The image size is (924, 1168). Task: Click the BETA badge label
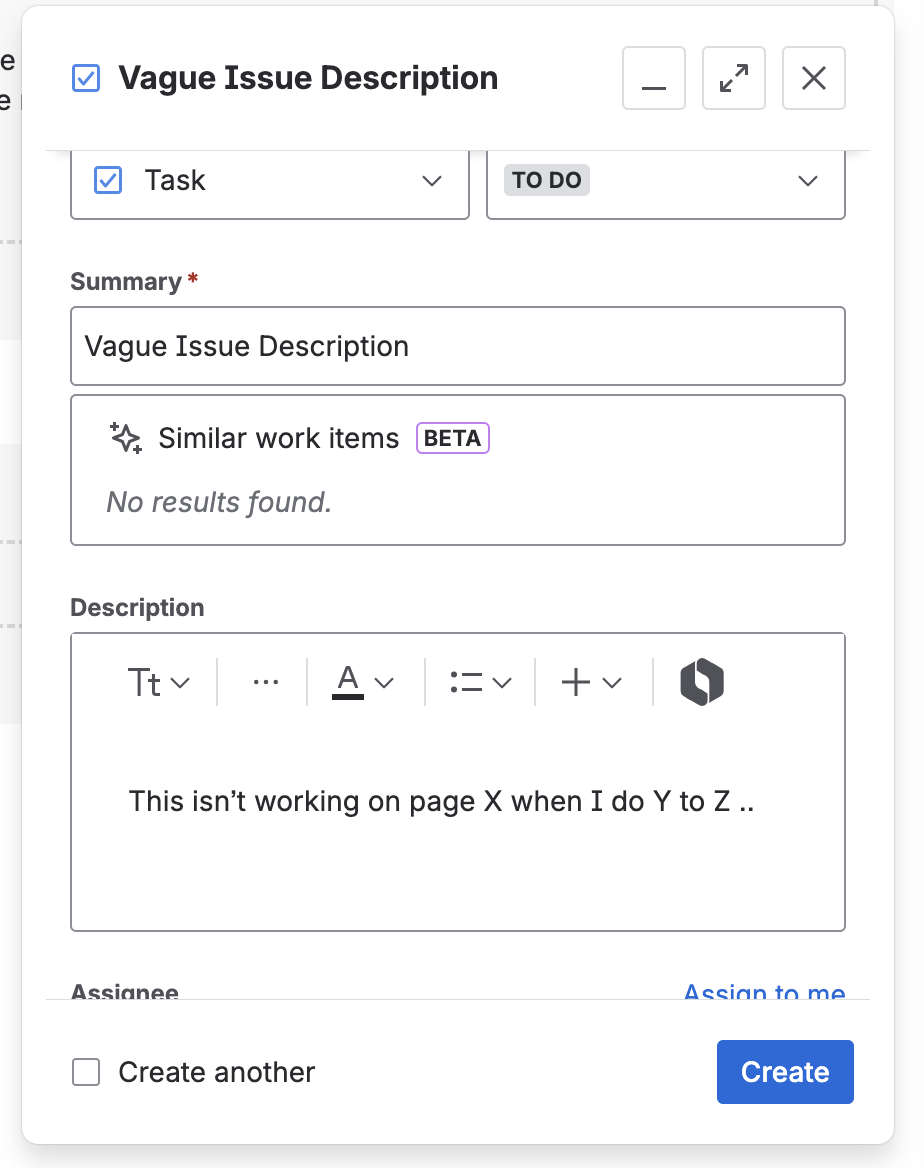click(453, 438)
